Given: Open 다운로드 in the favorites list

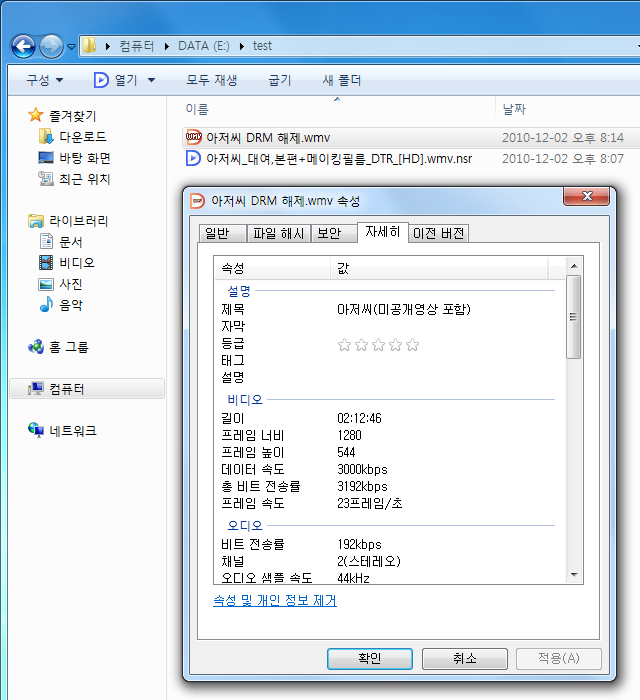Looking at the screenshot, I should click(x=83, y=137).
